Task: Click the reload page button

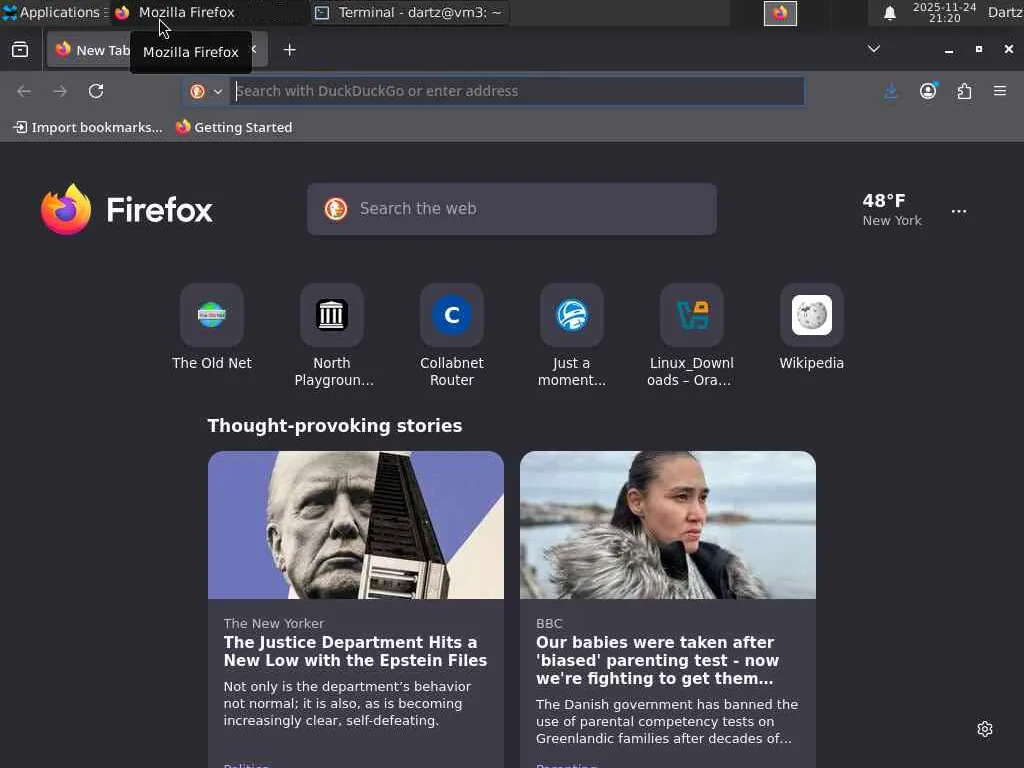Action: [96, 91]
